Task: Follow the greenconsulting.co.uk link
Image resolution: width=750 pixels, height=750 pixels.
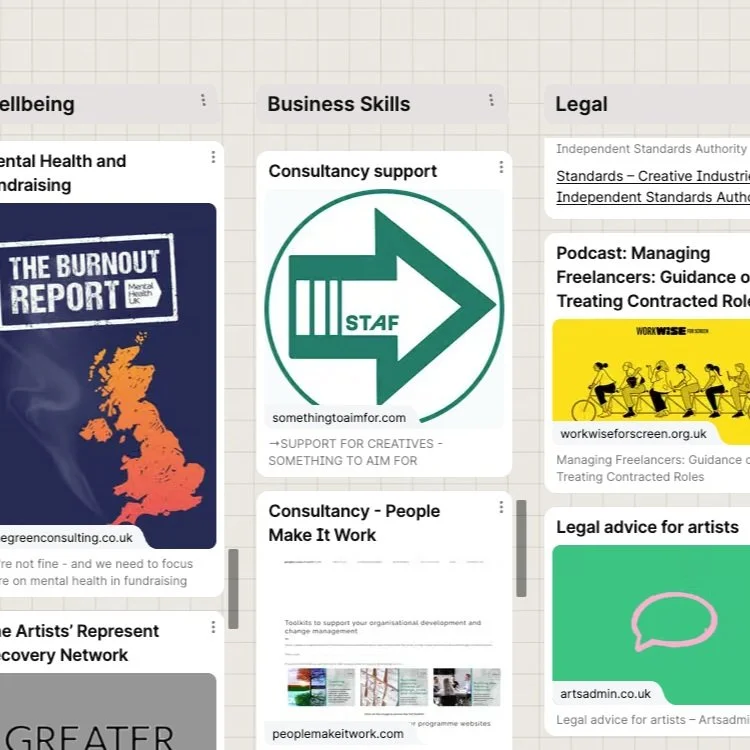Action: (66, 538)
